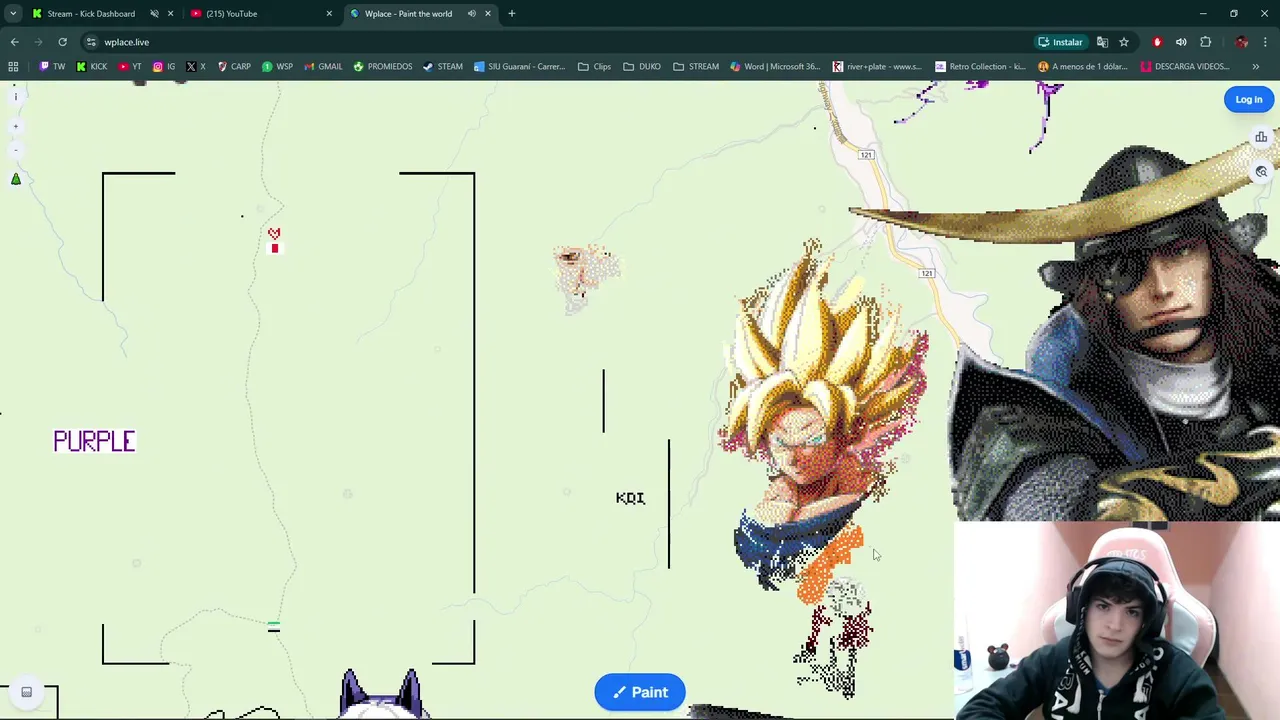Open the translate page icon
The image size is (1280, 720).
1102,42
